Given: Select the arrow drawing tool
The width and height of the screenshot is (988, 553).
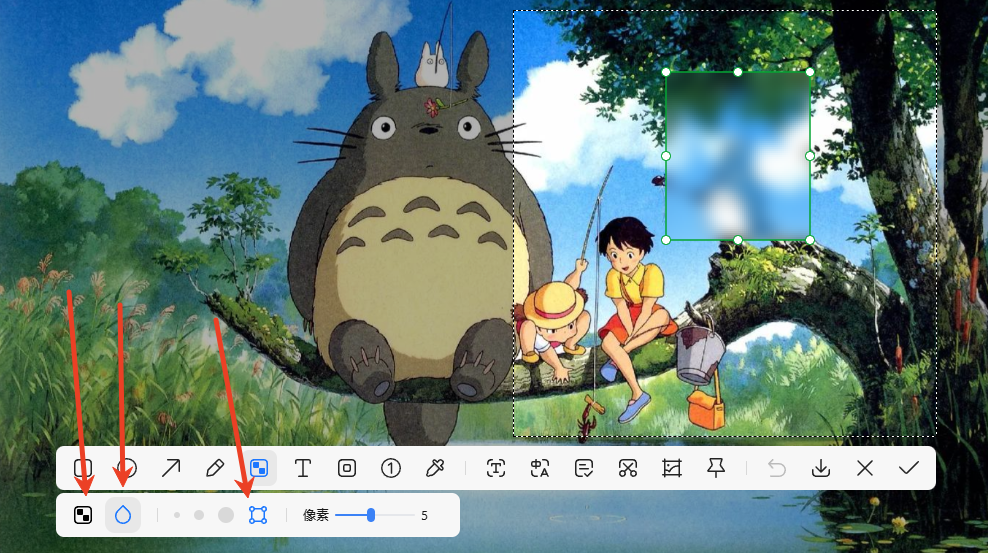Looking at the screenshot, I should 171,468.
